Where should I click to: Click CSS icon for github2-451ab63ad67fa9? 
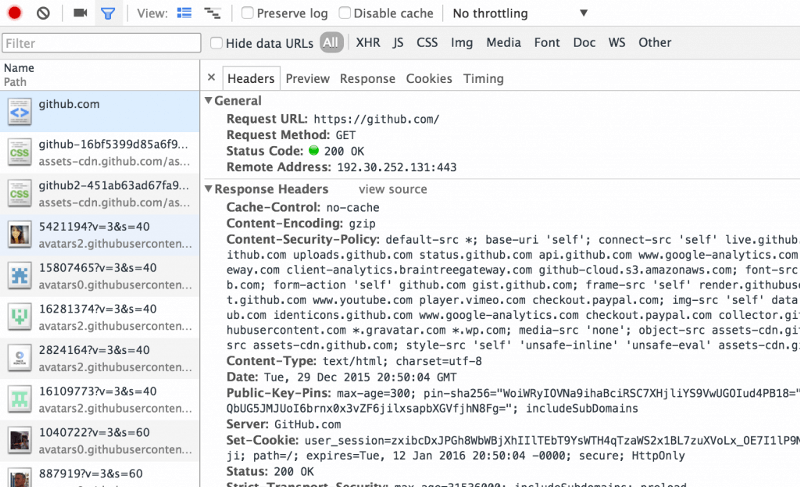[x=19, y=194]
